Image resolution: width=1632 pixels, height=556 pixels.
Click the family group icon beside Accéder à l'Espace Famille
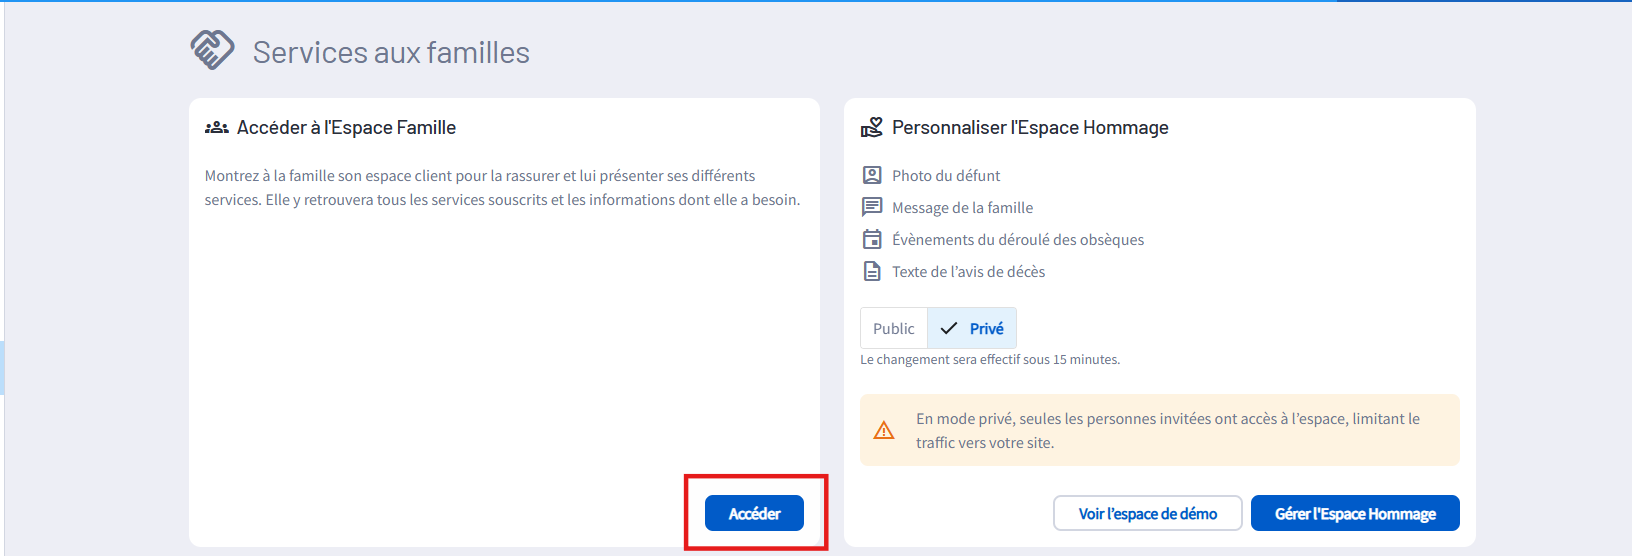(x=217, y=128)
